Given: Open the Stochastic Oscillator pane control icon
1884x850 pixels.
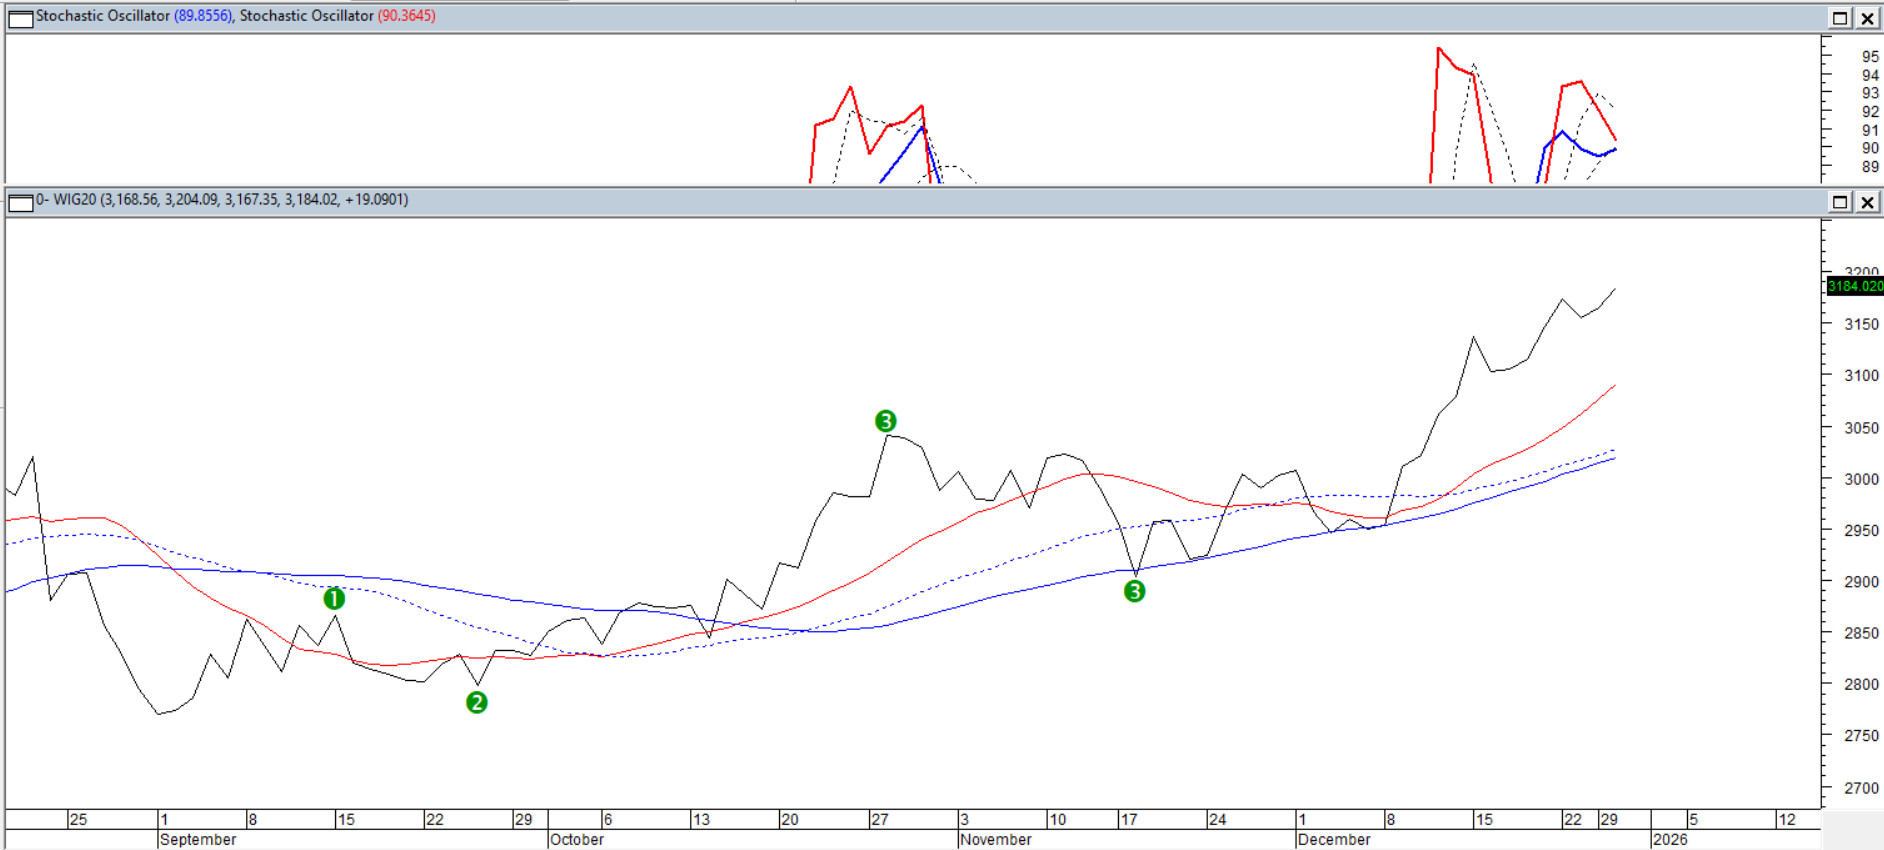Looking at the screenshot, I should coord(20,18).
